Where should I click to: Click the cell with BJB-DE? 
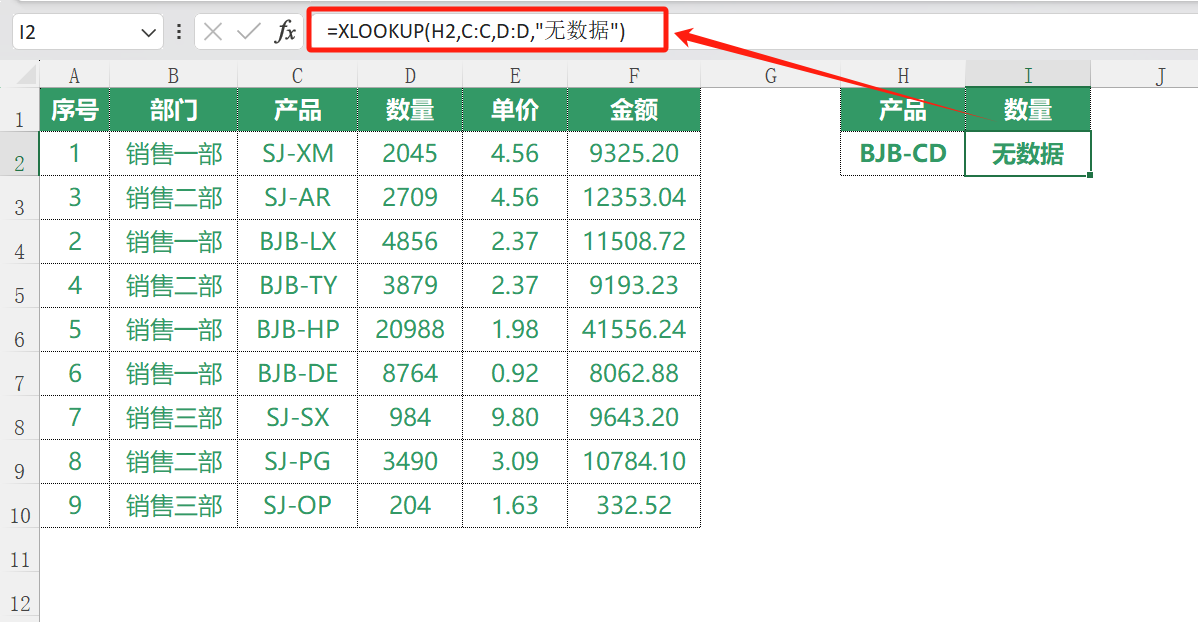(297, 374)
